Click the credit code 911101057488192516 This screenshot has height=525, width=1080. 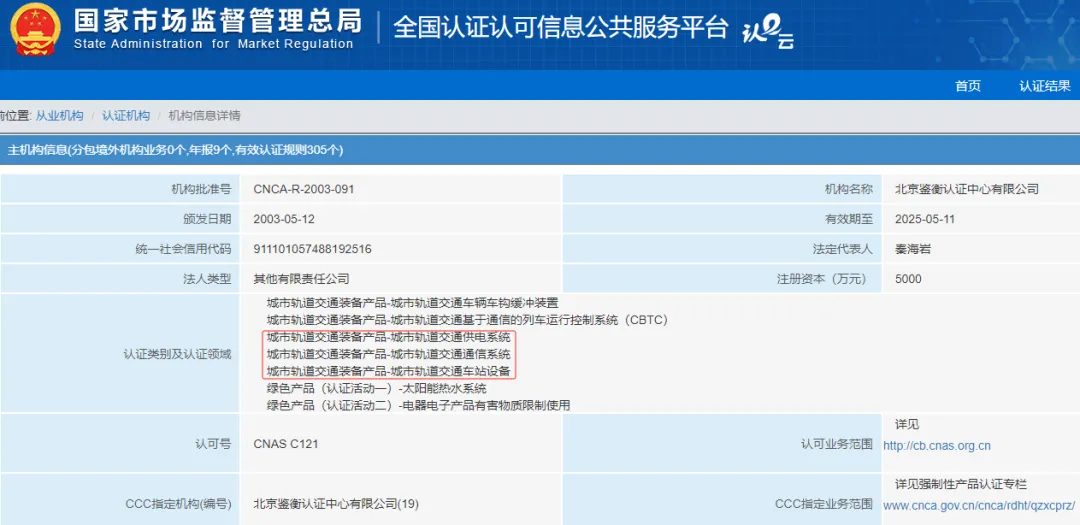point(312,249)
